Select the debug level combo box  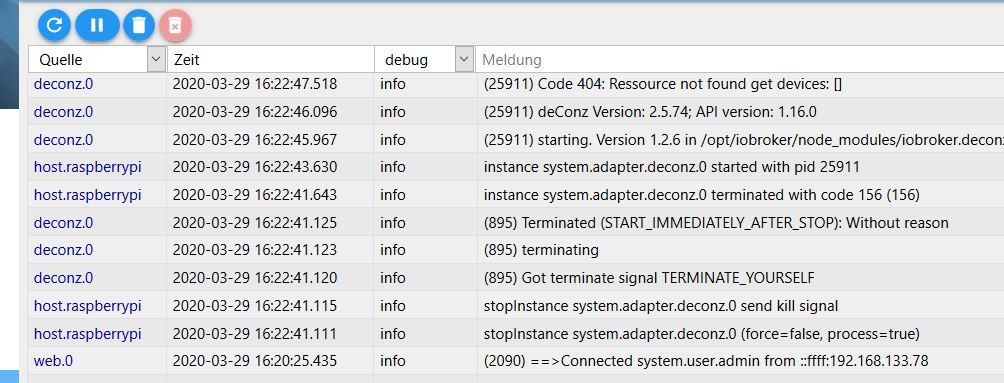coord(425,60)
